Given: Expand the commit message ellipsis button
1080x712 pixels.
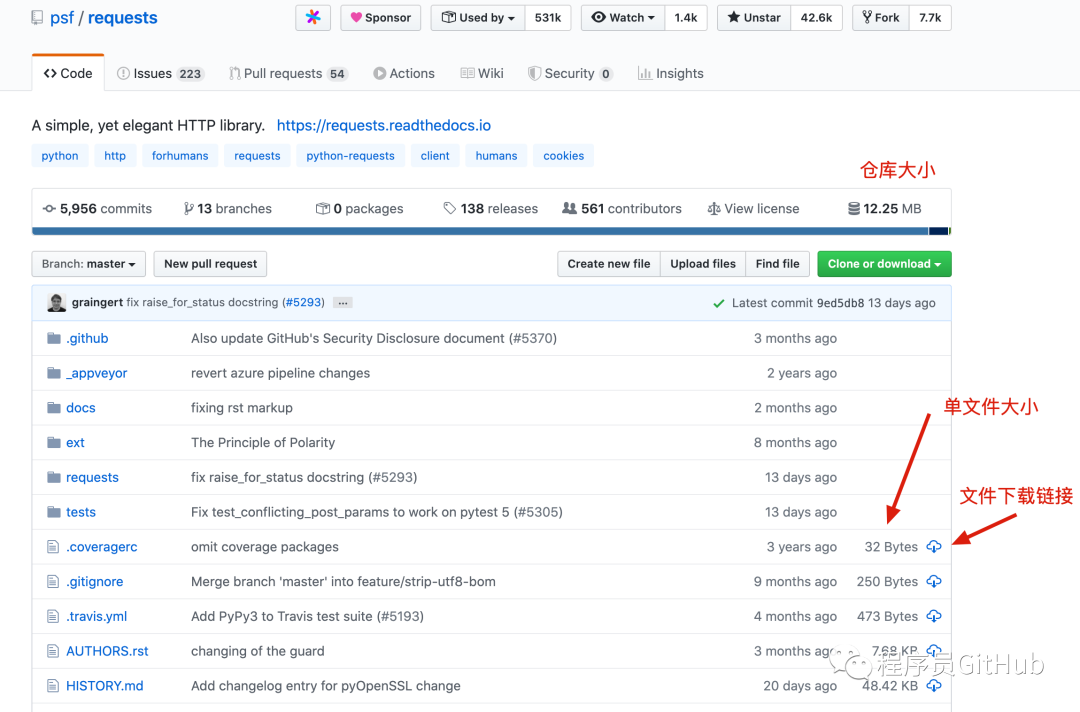Looking at the screenshot, I should click(342, 303).
